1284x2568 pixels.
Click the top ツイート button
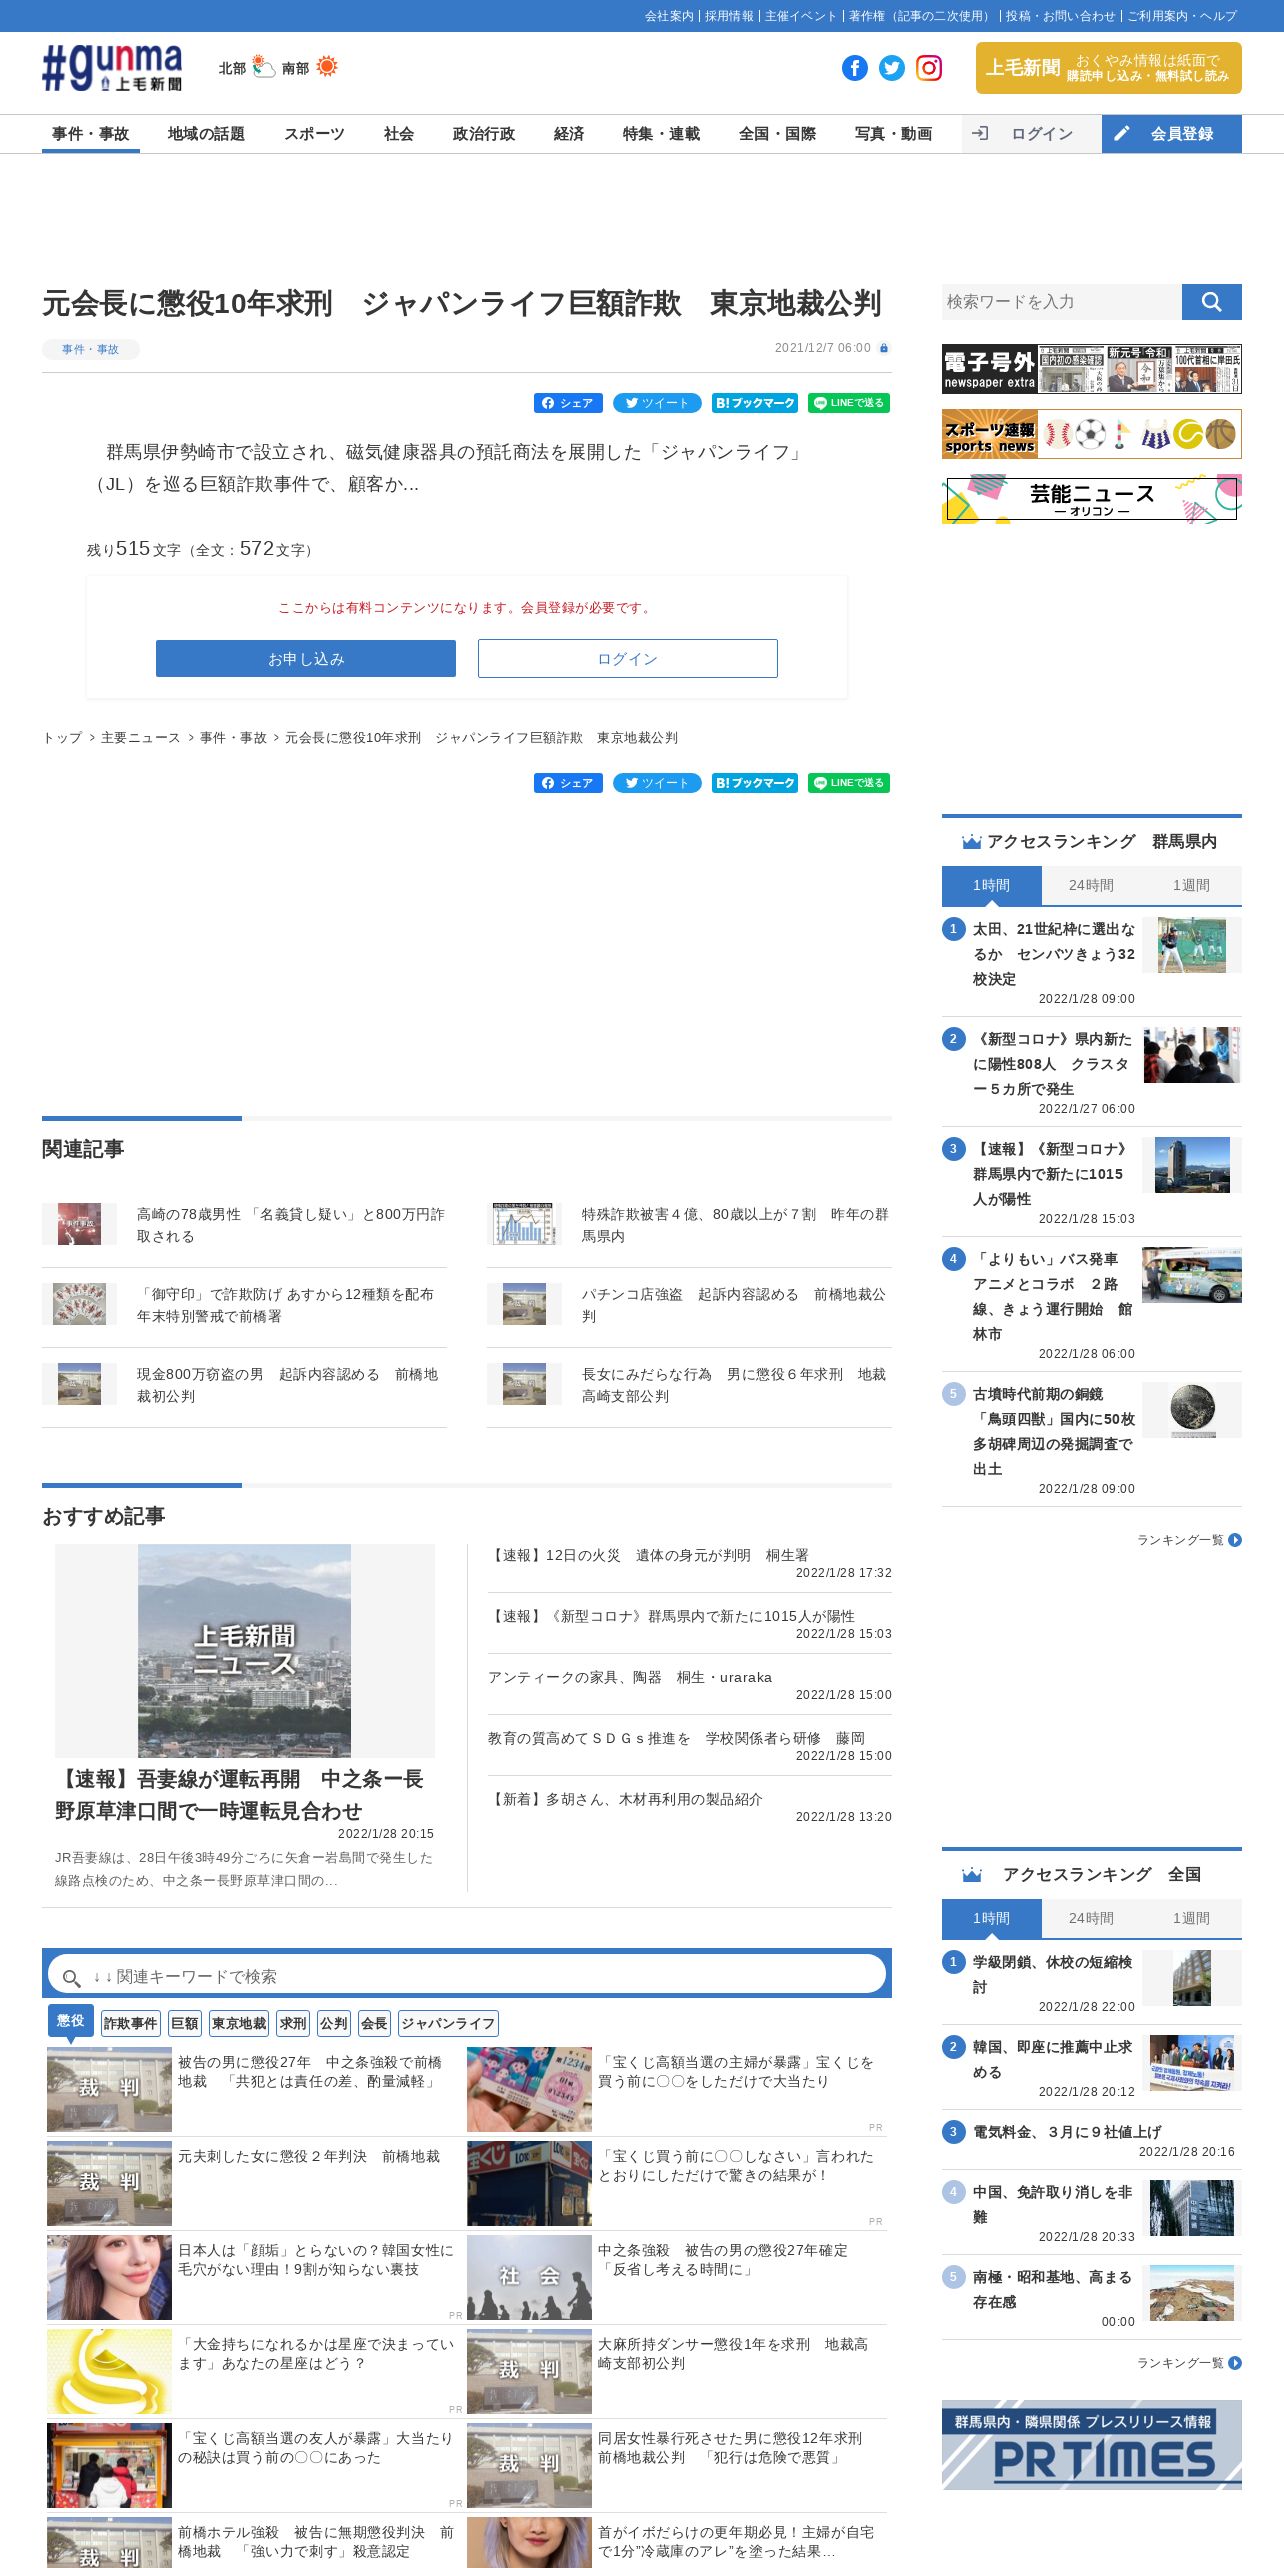point(657,403)
